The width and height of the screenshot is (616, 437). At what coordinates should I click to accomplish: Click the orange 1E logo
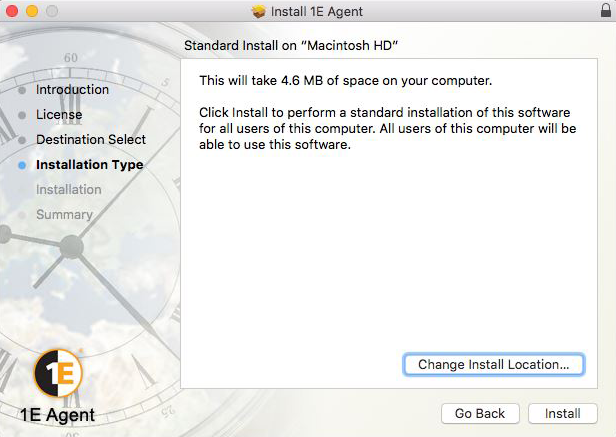coord(57,374)
